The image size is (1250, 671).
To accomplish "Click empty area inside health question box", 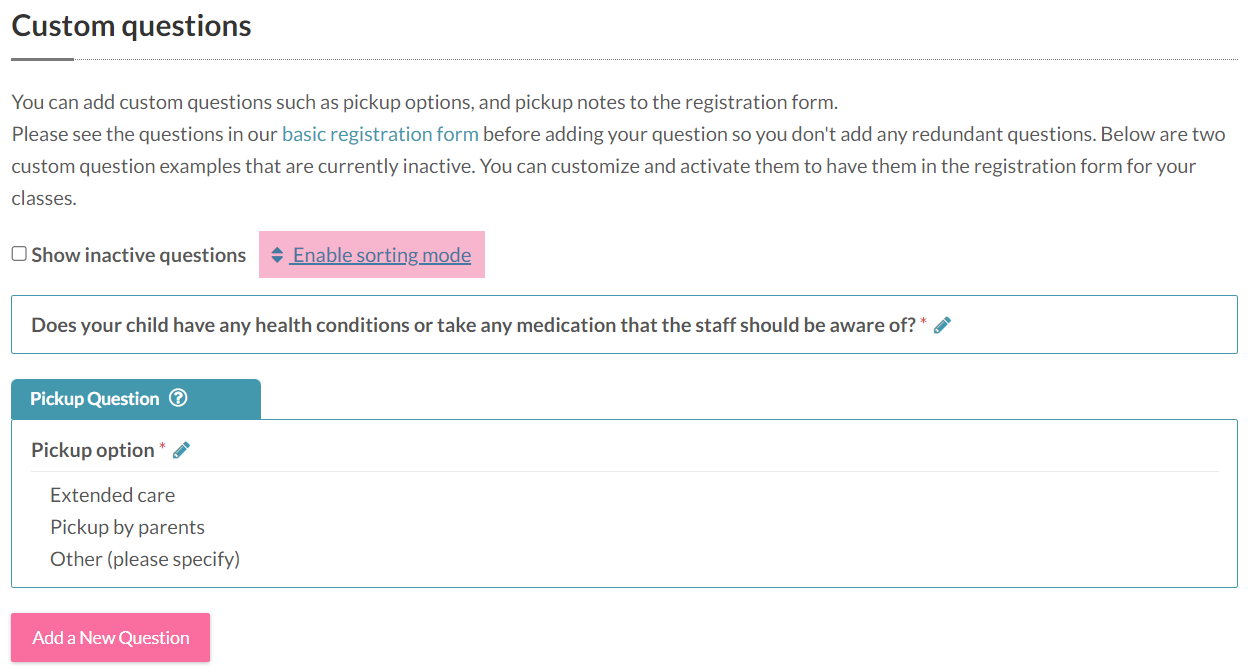I will [x=1090, y=325].
